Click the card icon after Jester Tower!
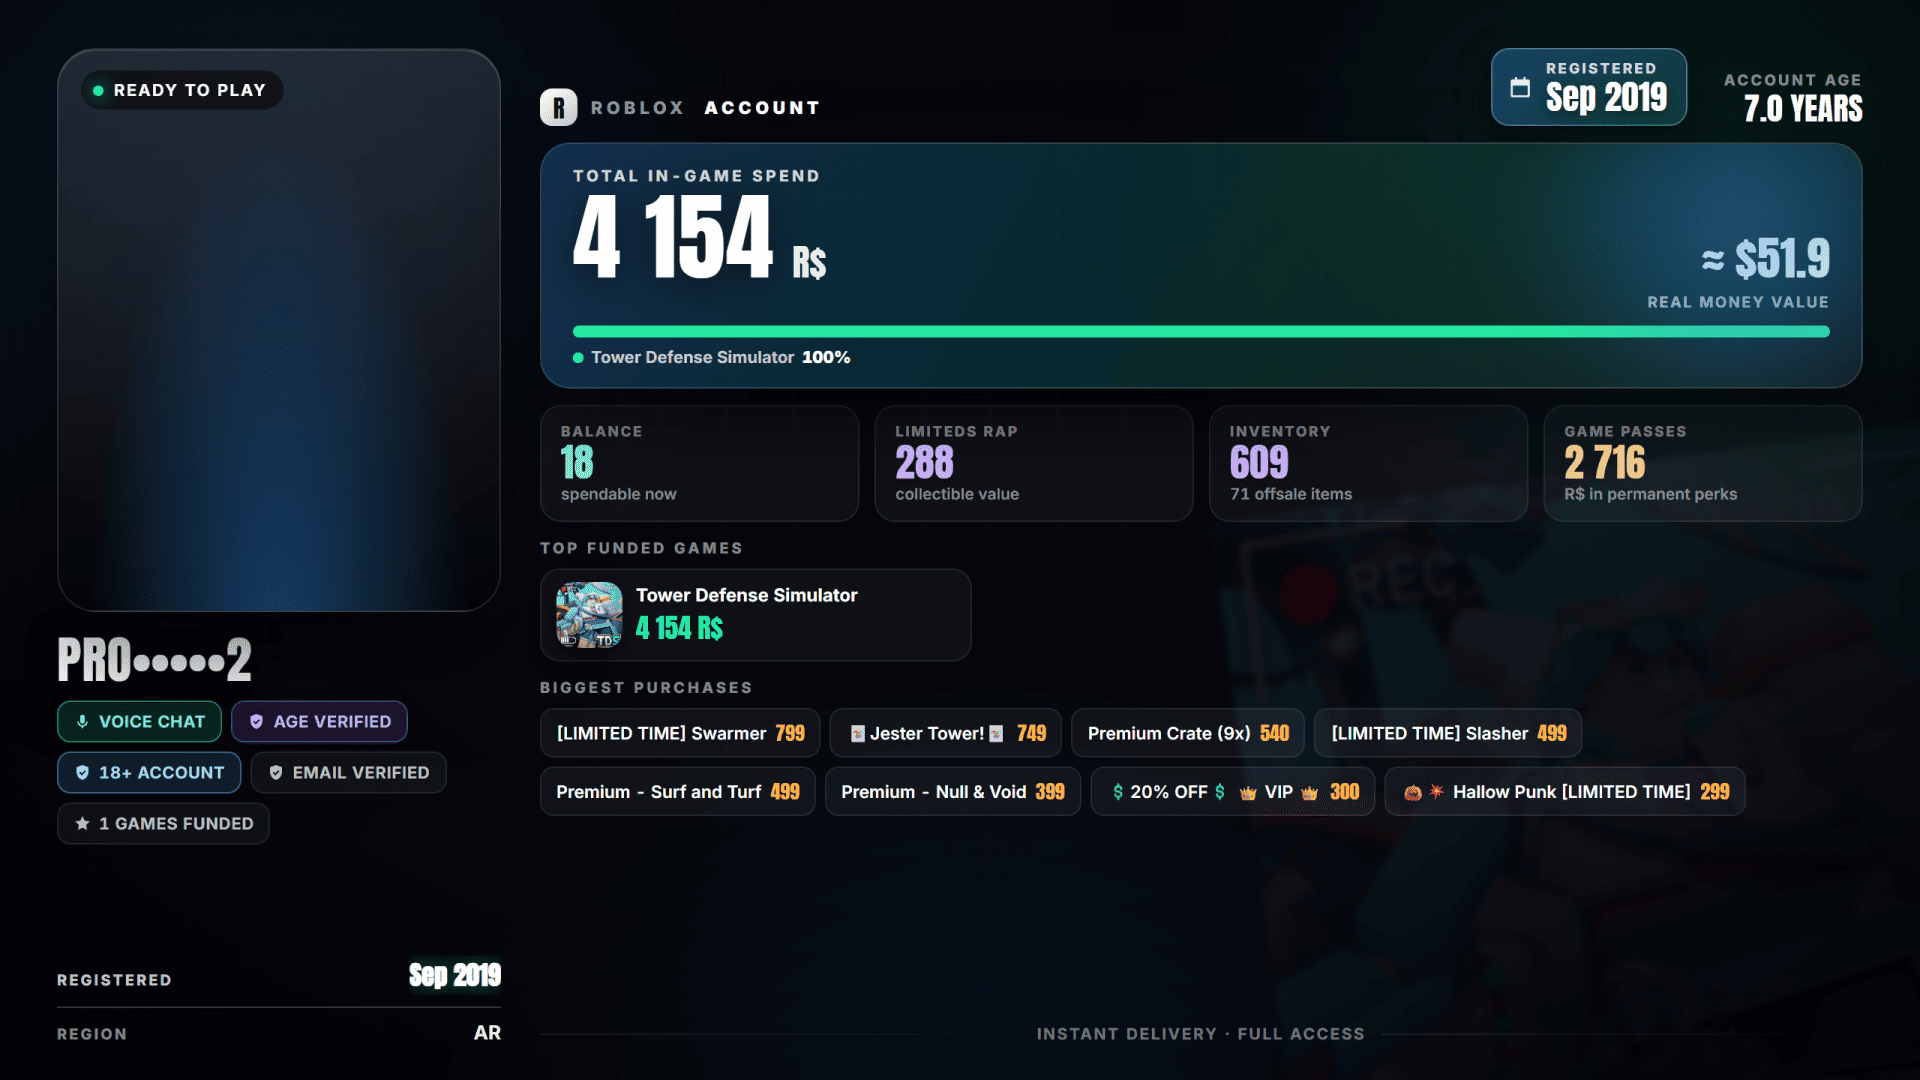Viewport: 1920px width, 1080px height. pos(996,734)
